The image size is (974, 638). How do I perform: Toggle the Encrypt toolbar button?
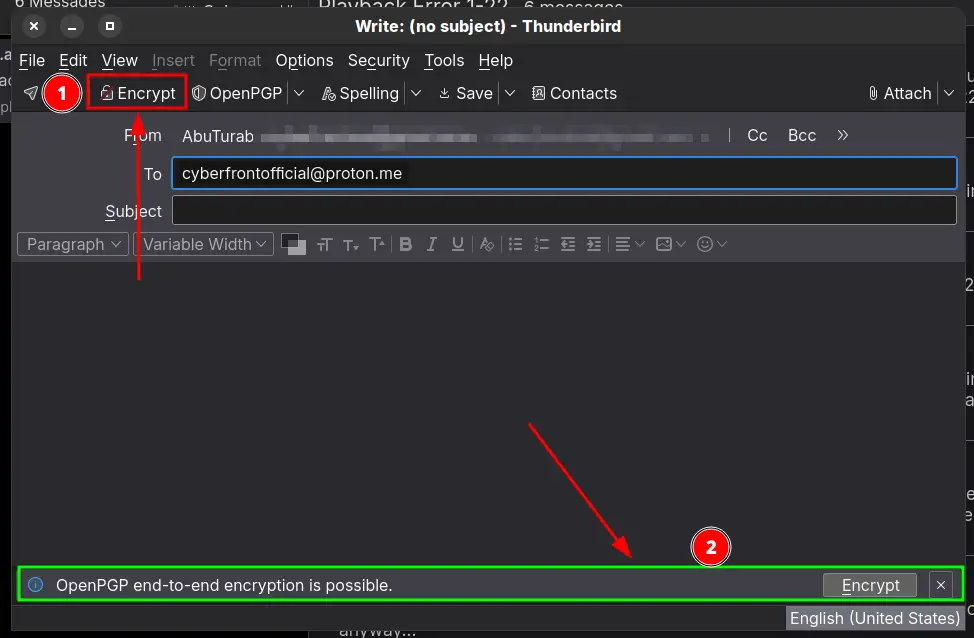(x=138, y=93)
